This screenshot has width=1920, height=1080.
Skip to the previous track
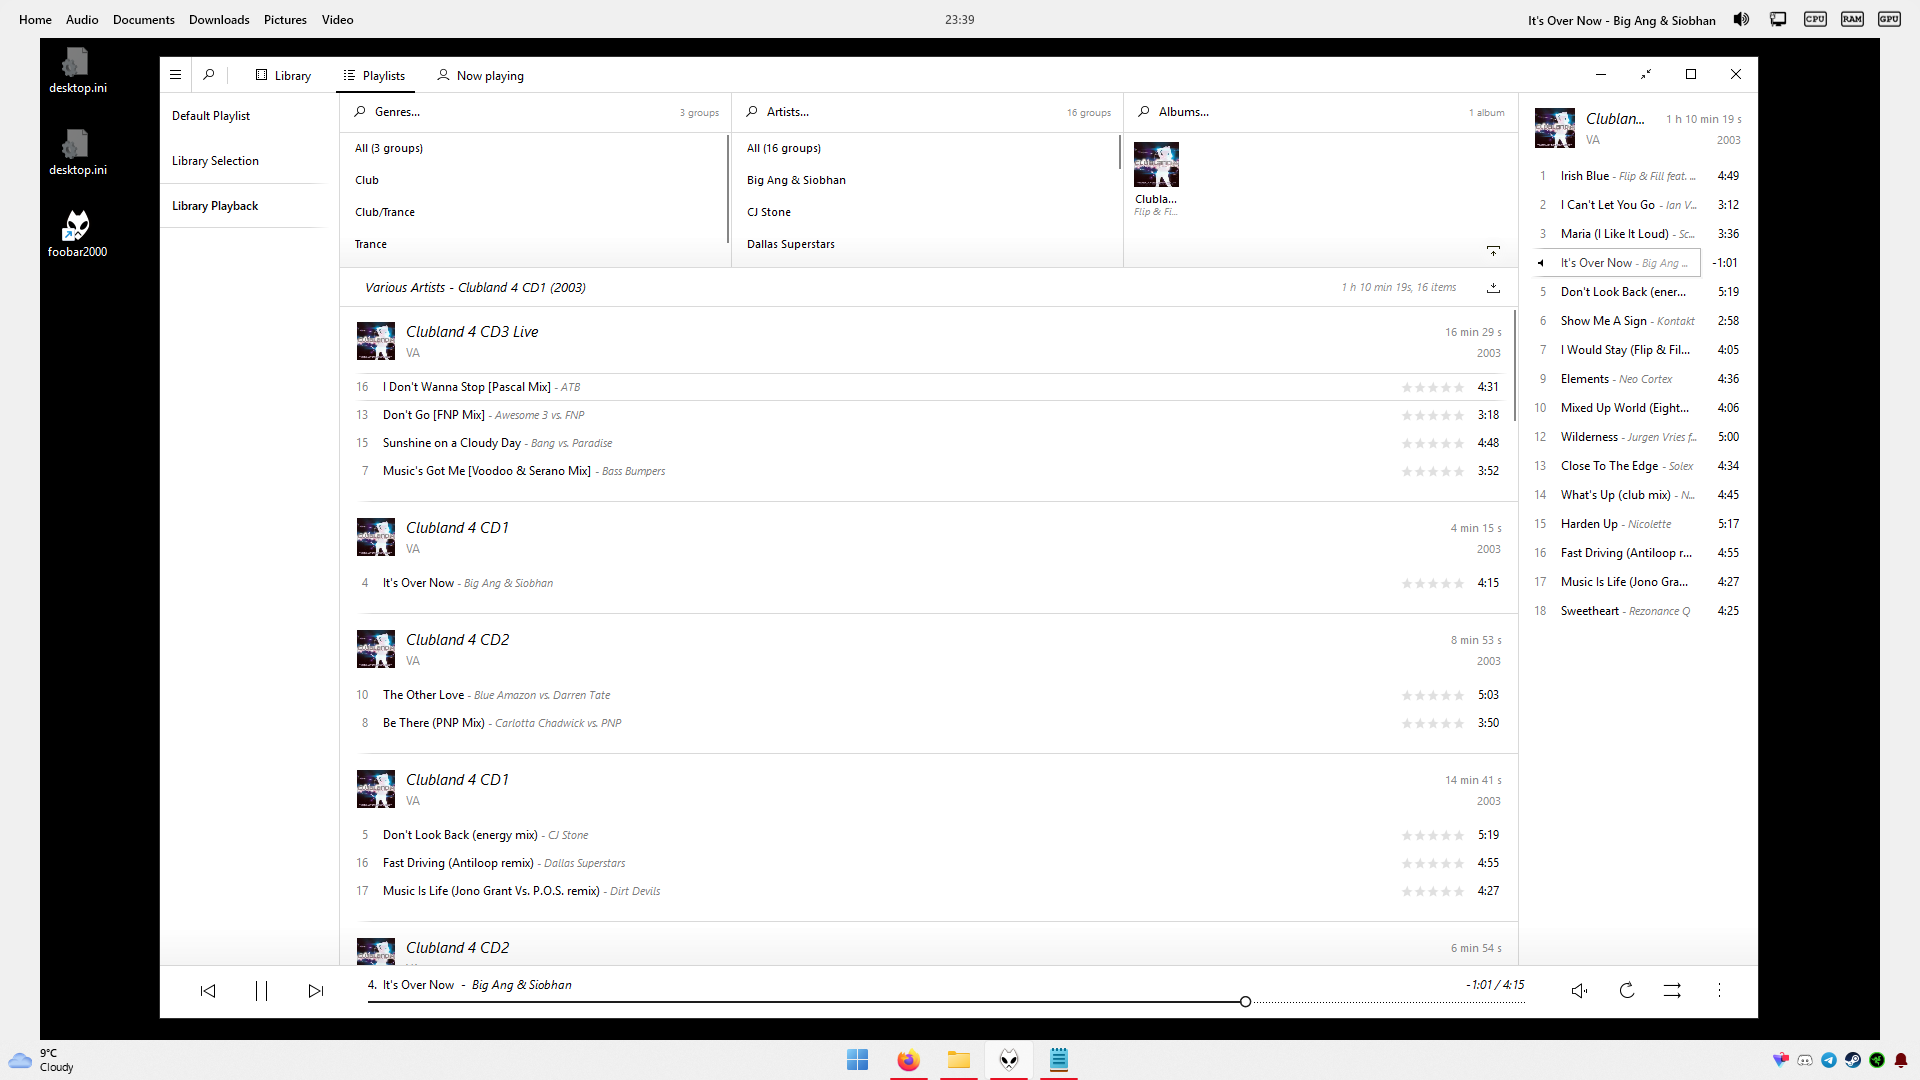(208, 991)
